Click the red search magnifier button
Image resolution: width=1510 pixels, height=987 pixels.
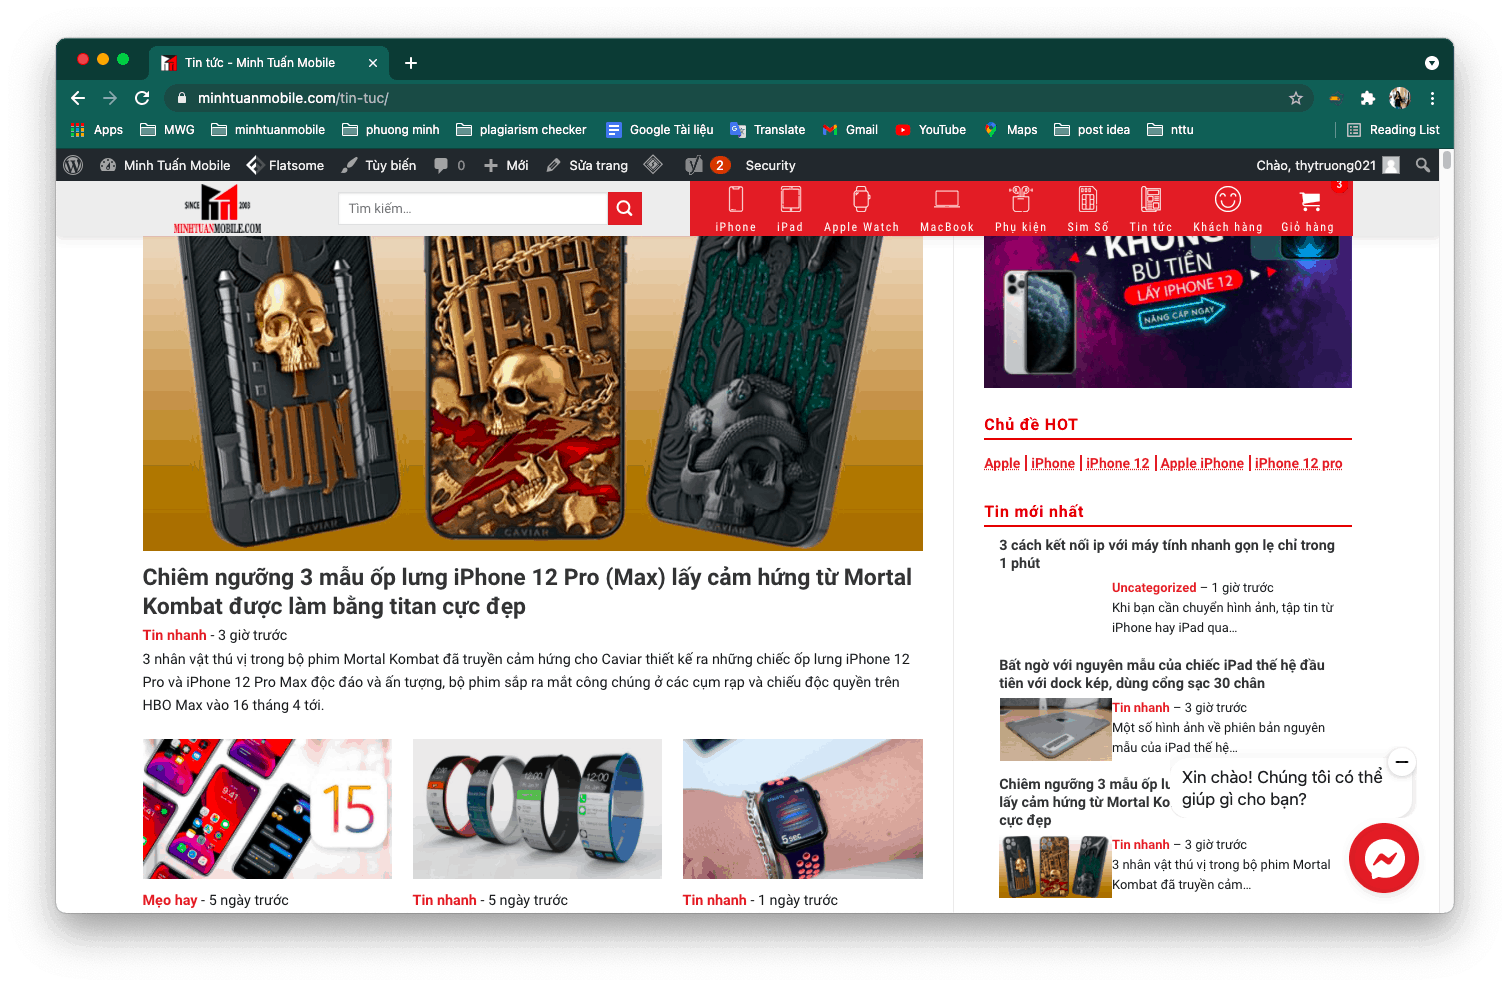624,208
